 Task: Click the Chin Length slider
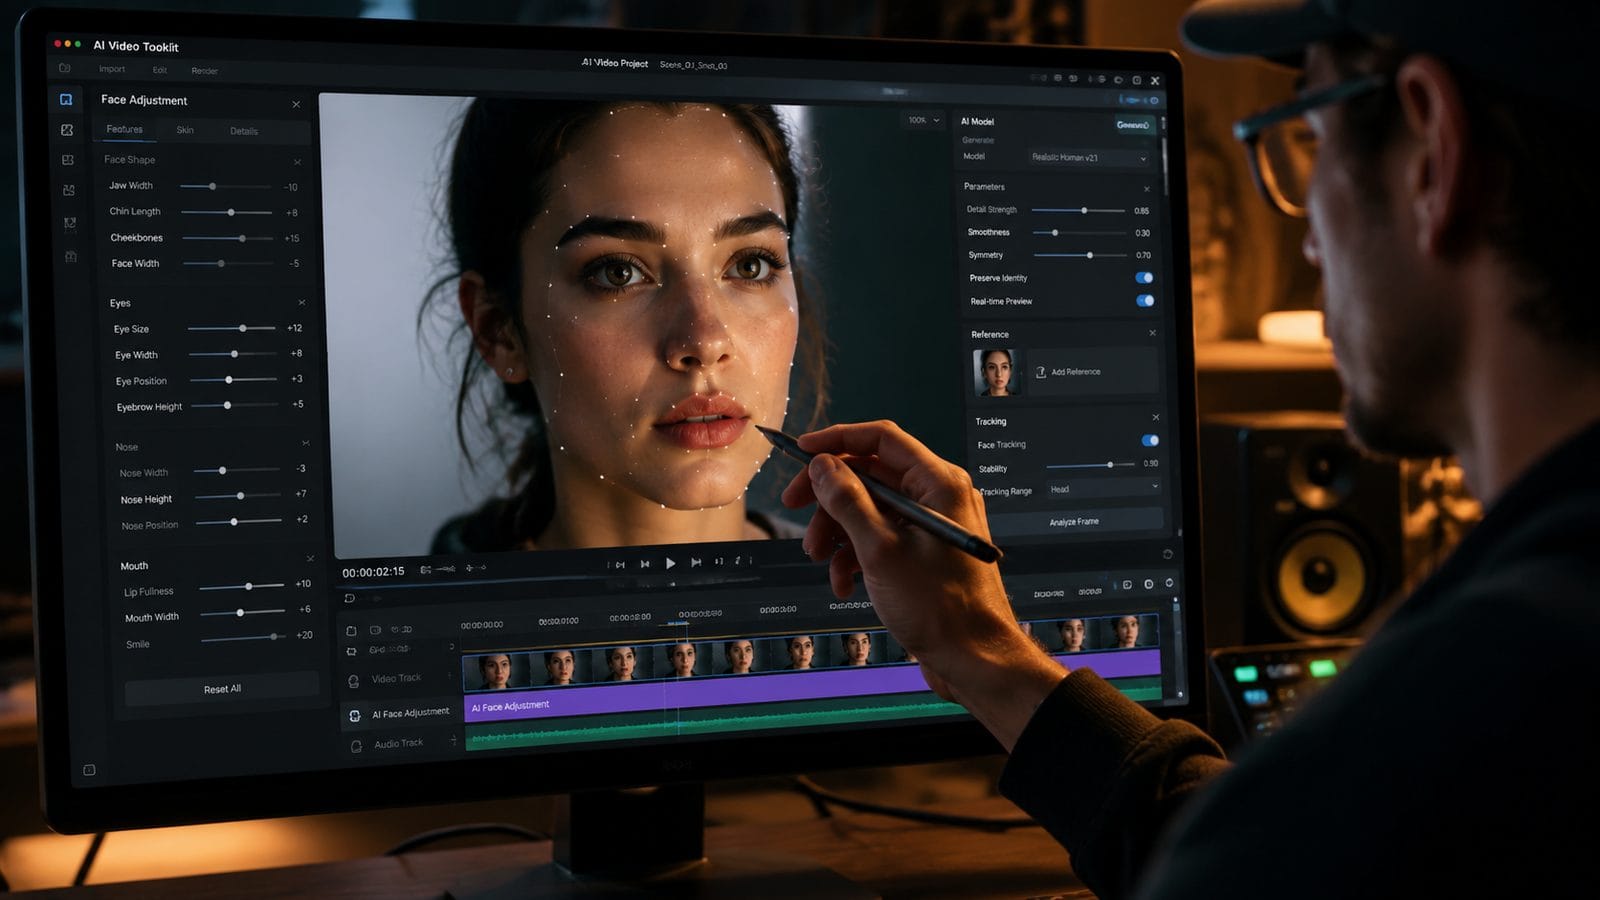click(227, 212)
